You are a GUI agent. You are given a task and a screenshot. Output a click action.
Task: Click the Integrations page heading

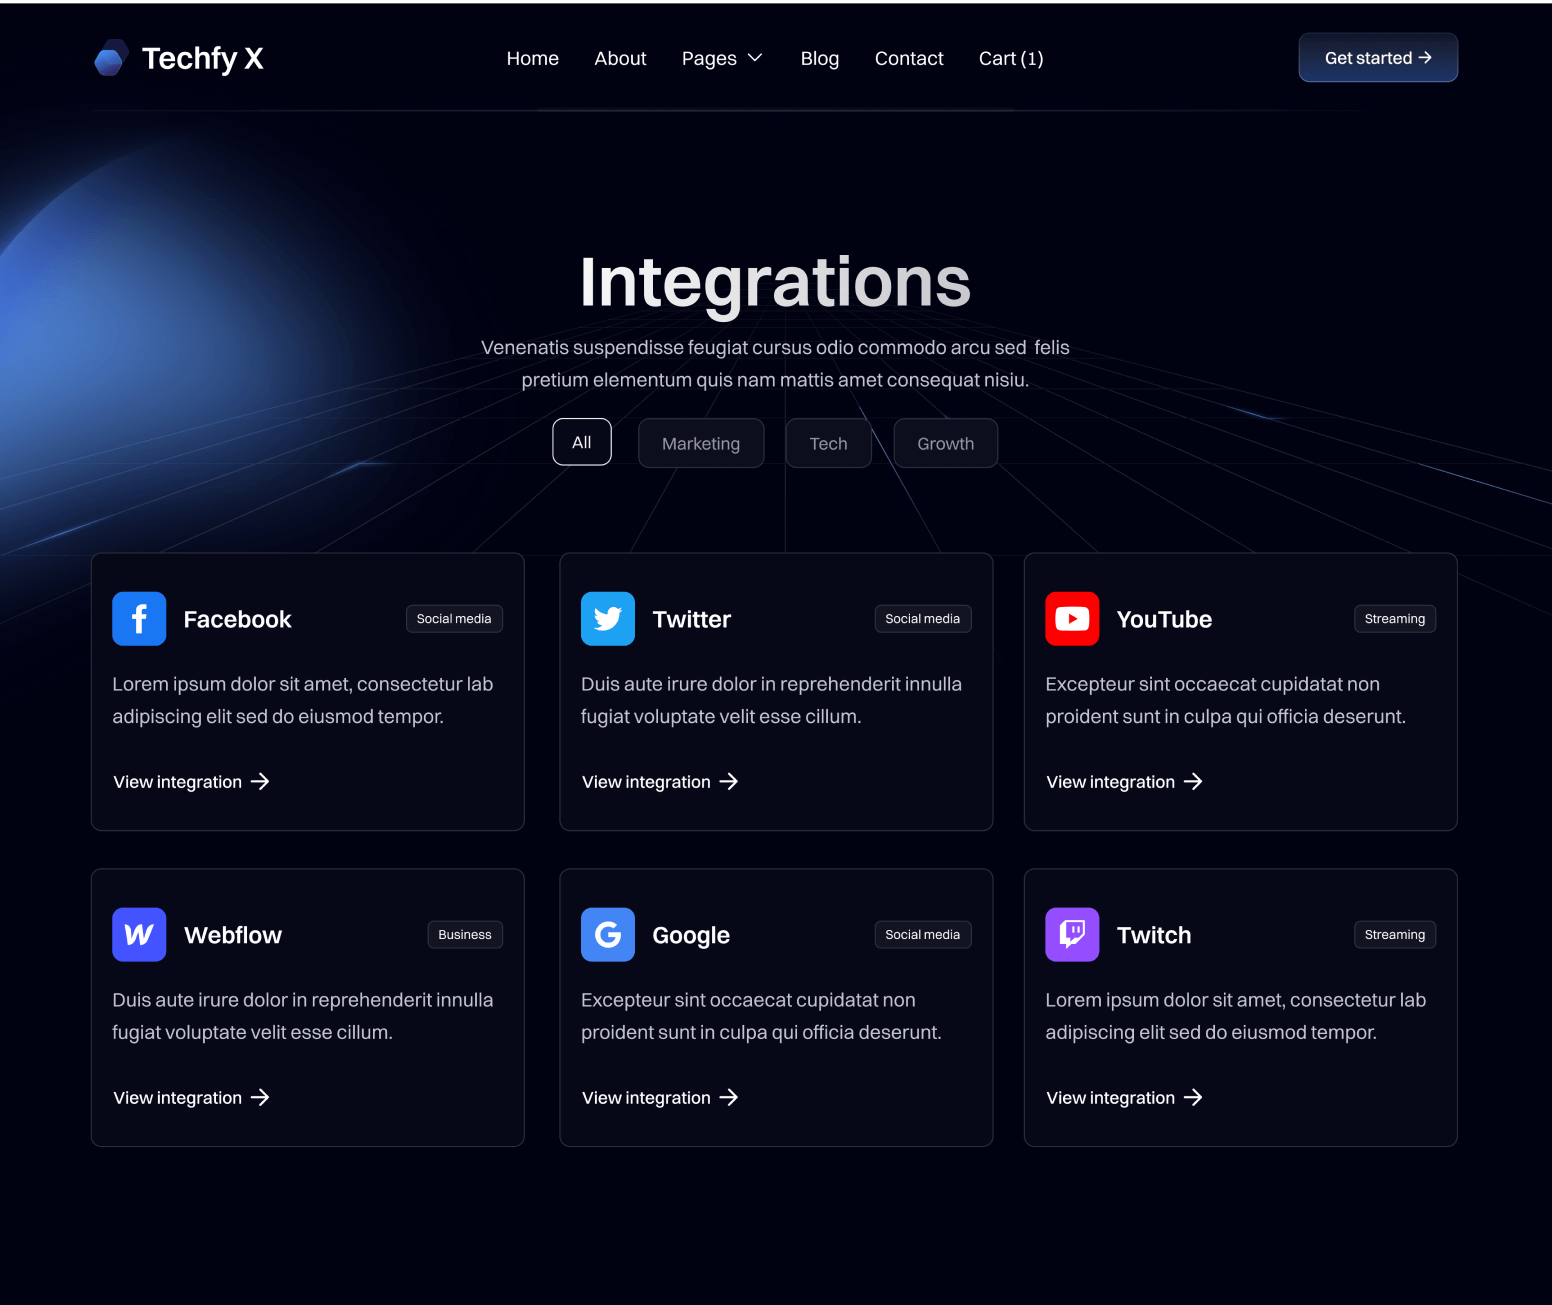(x=775, y=283)
